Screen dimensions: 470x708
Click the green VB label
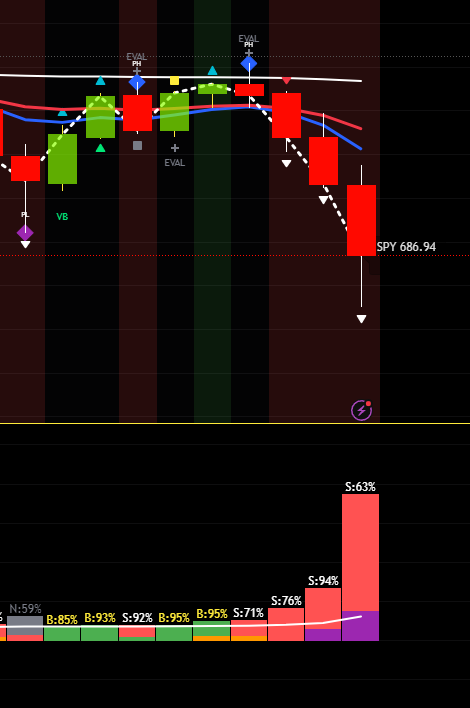62,217
